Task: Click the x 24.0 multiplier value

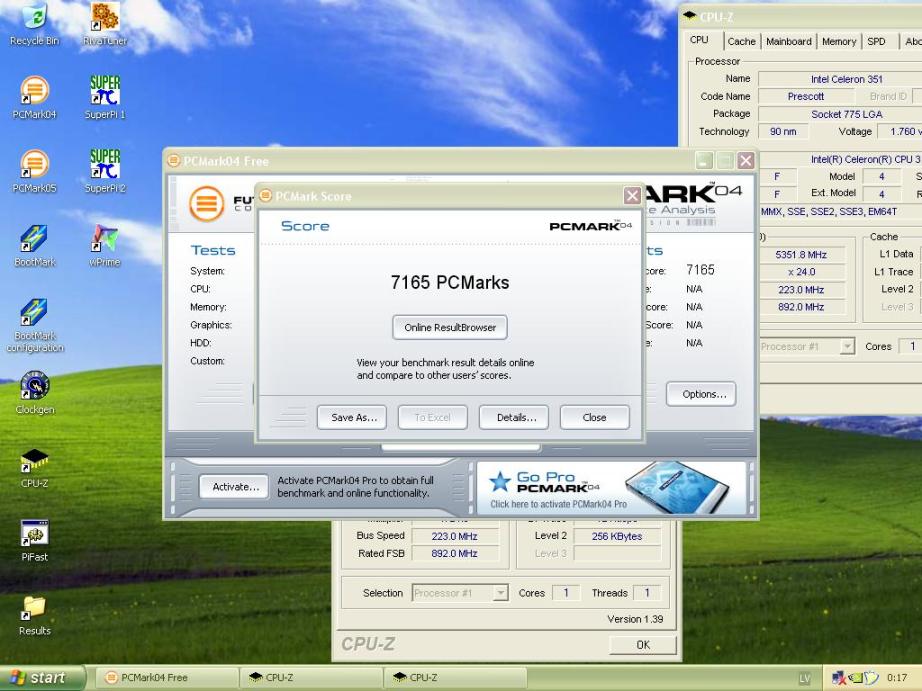Action: coord(801,272)
